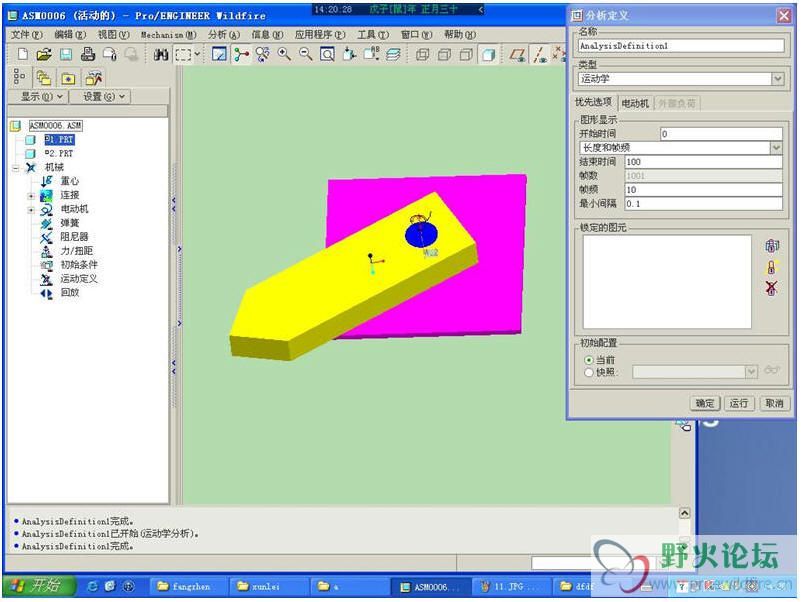Toggle datum axes display icon
The width and height of the screenshot is (802, 602).
(x=539, y=54)
